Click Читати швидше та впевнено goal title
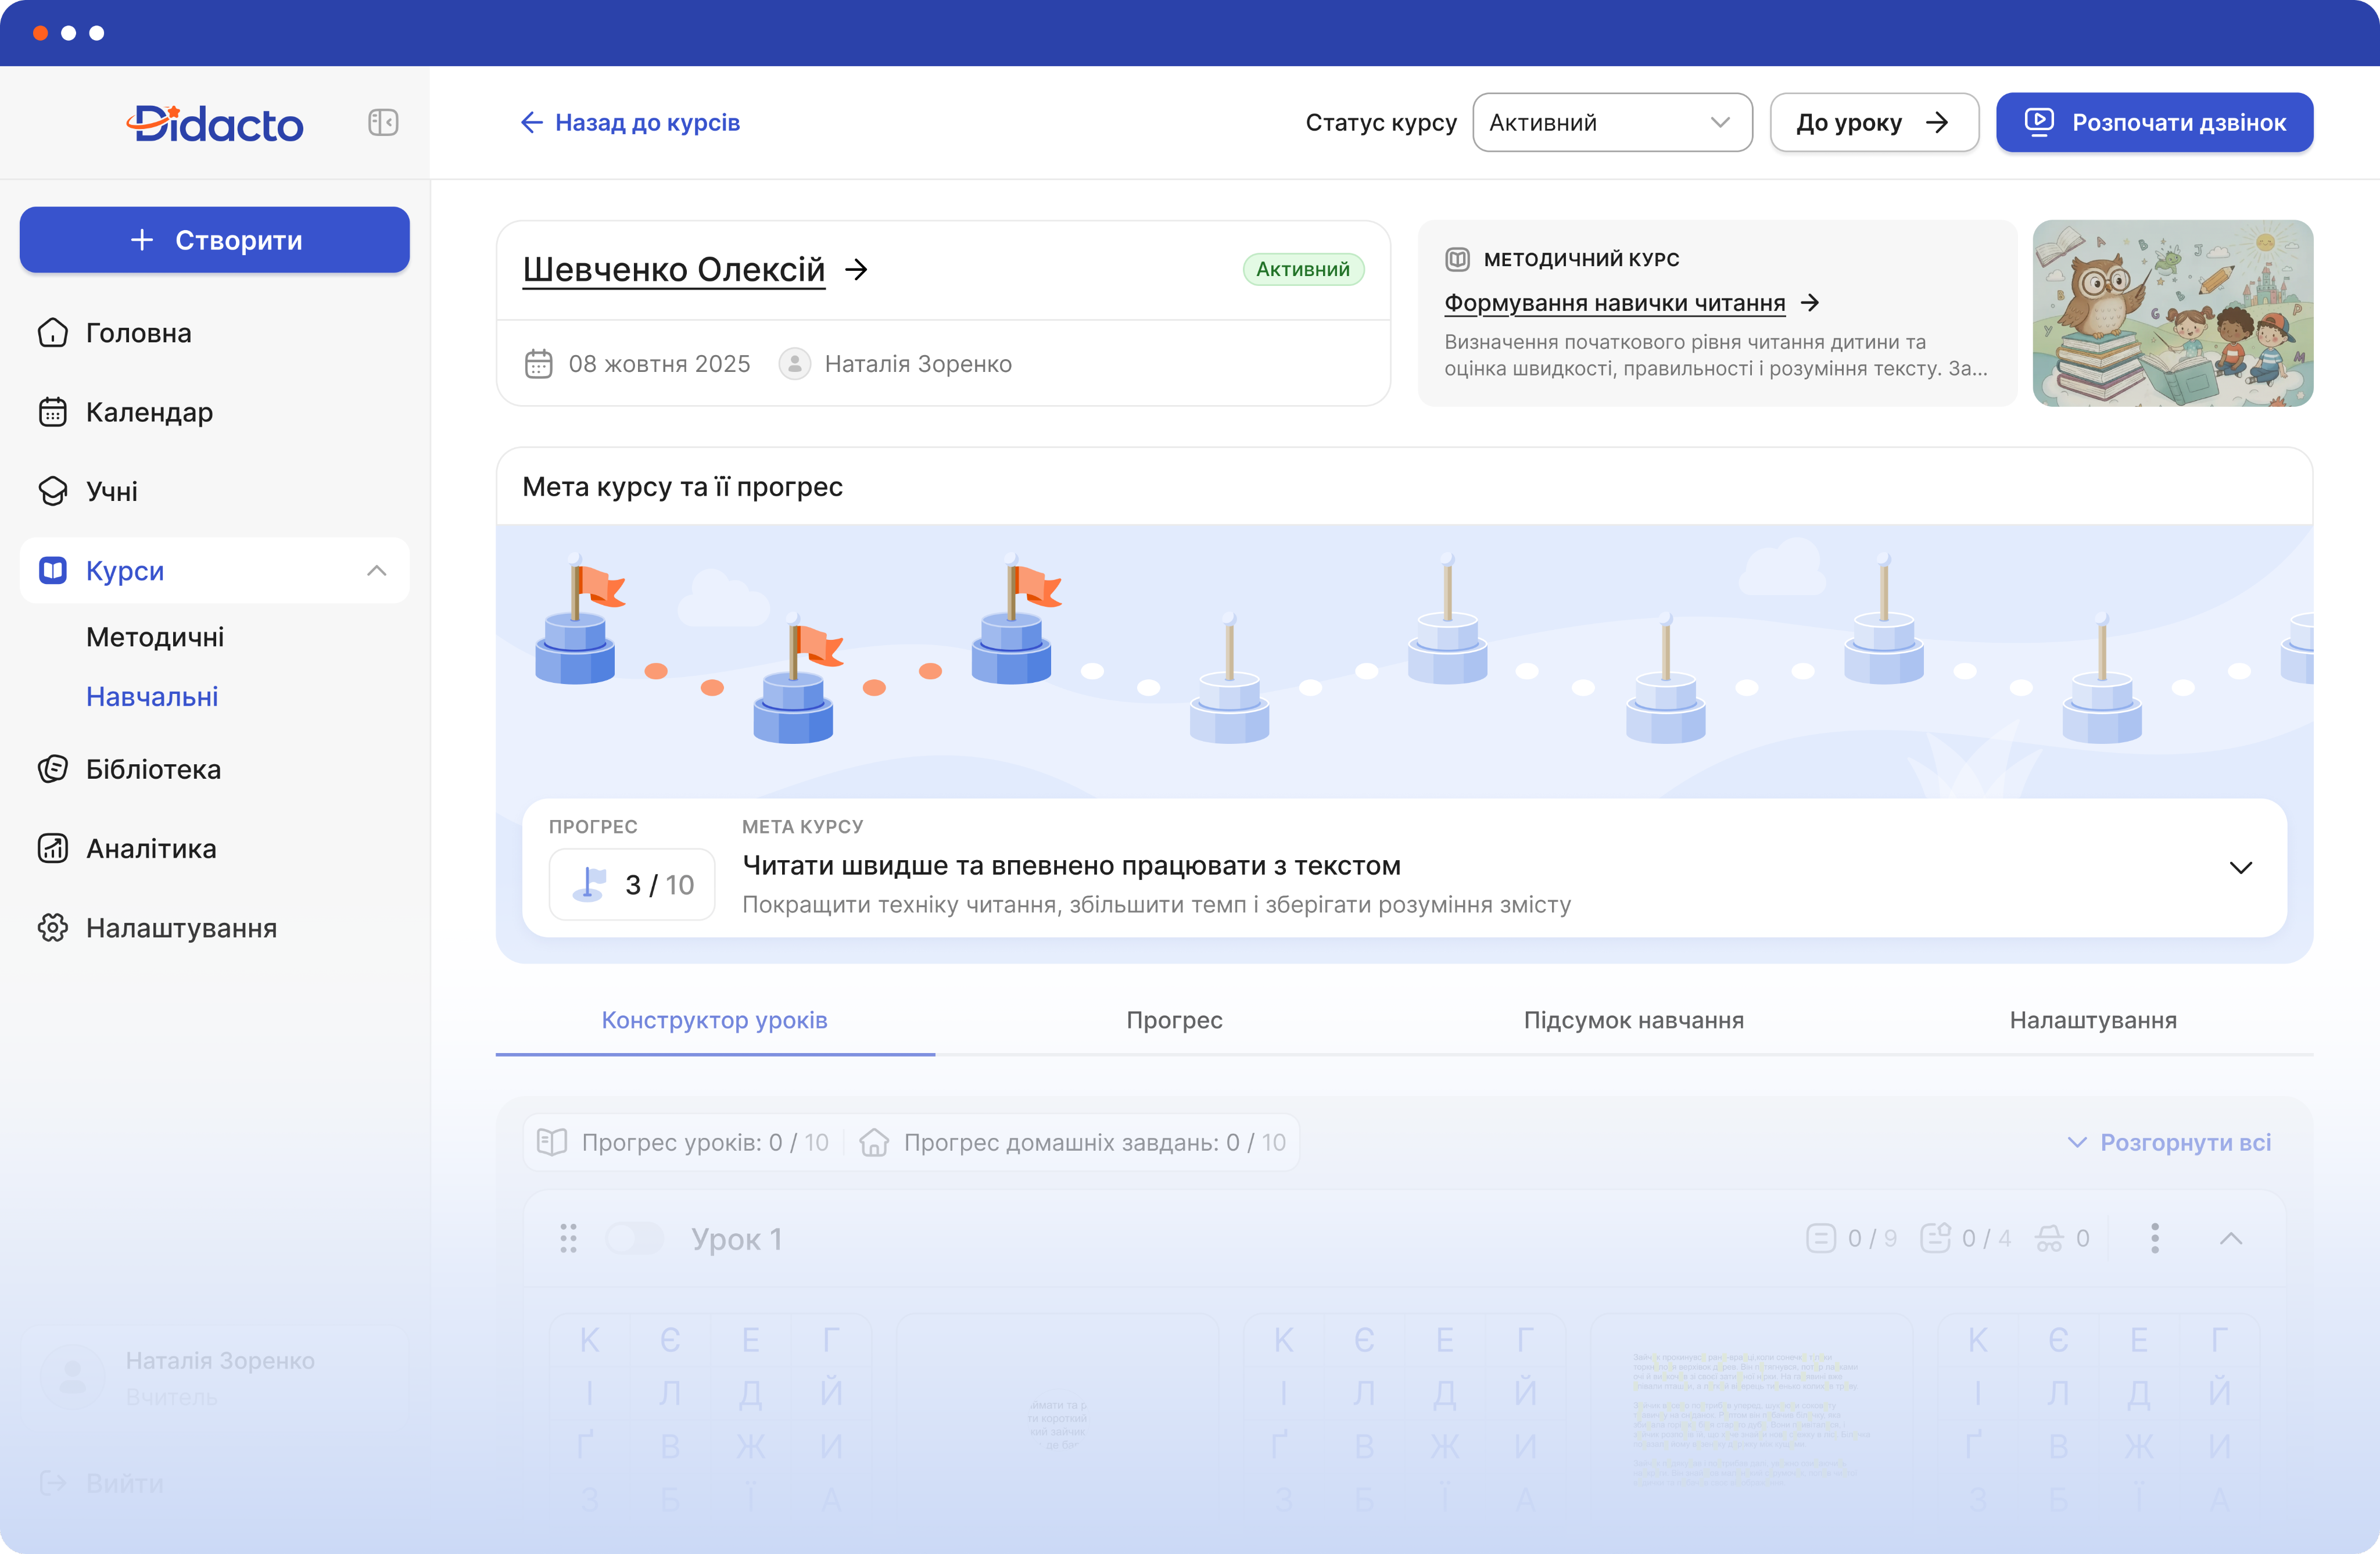The image size is (2380, 1554). click(1071, 865)
